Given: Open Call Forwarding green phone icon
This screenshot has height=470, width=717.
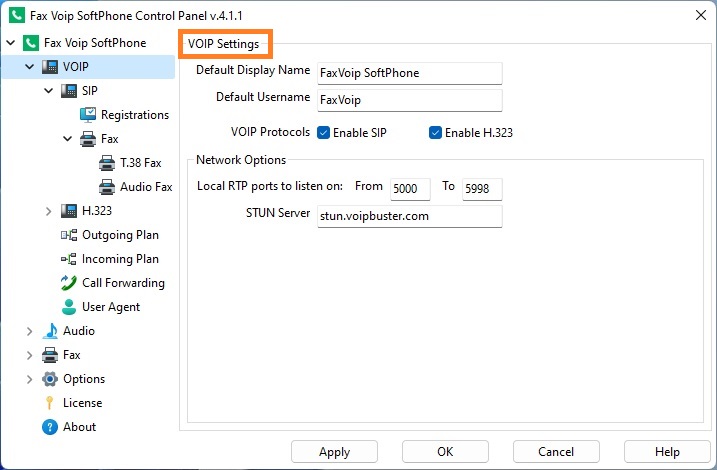Looking at the screenshot, I should (69, 283).
